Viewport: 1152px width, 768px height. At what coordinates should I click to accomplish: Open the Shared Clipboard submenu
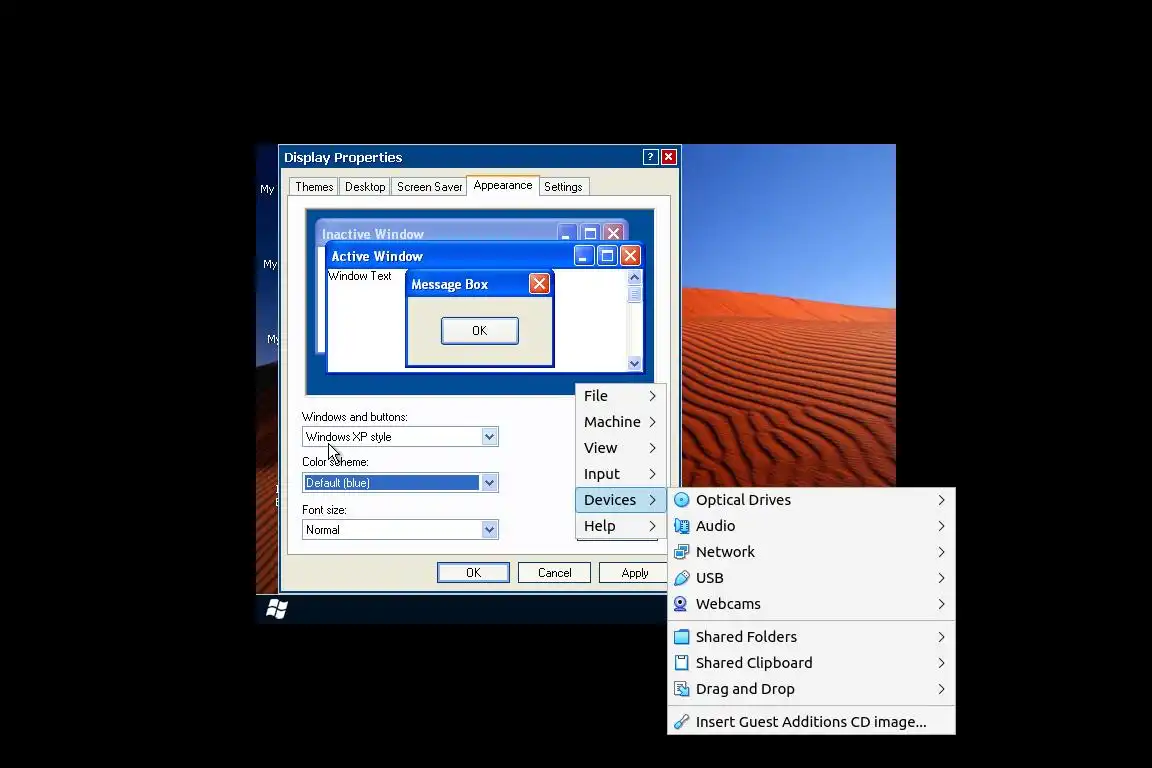[811, 663]
